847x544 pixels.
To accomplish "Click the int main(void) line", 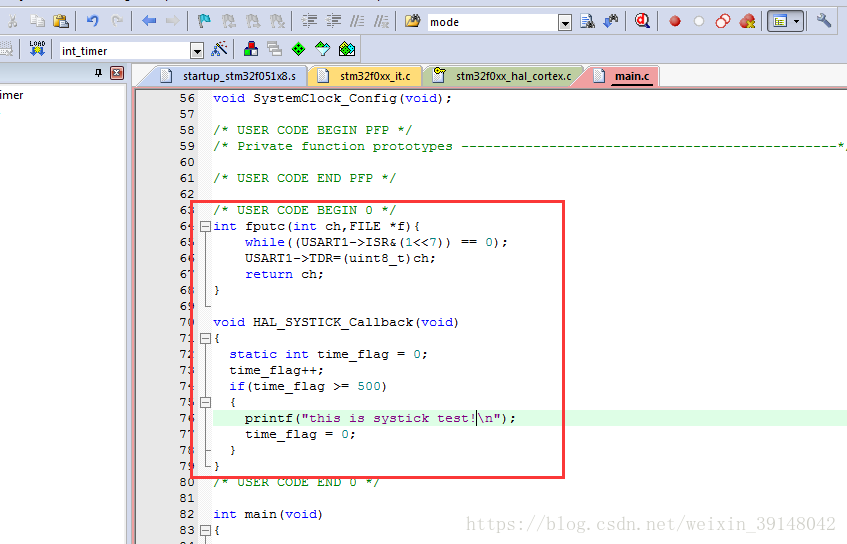I will coord(268,514).
